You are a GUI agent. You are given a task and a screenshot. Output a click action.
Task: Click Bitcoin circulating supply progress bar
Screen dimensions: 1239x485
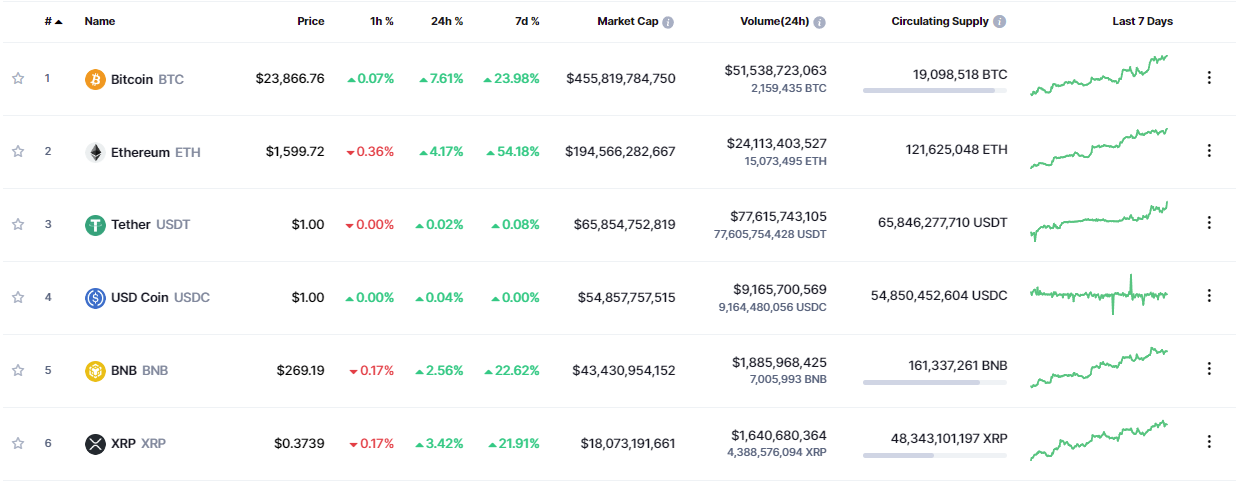pyautogui.click(x=935, y=90)
